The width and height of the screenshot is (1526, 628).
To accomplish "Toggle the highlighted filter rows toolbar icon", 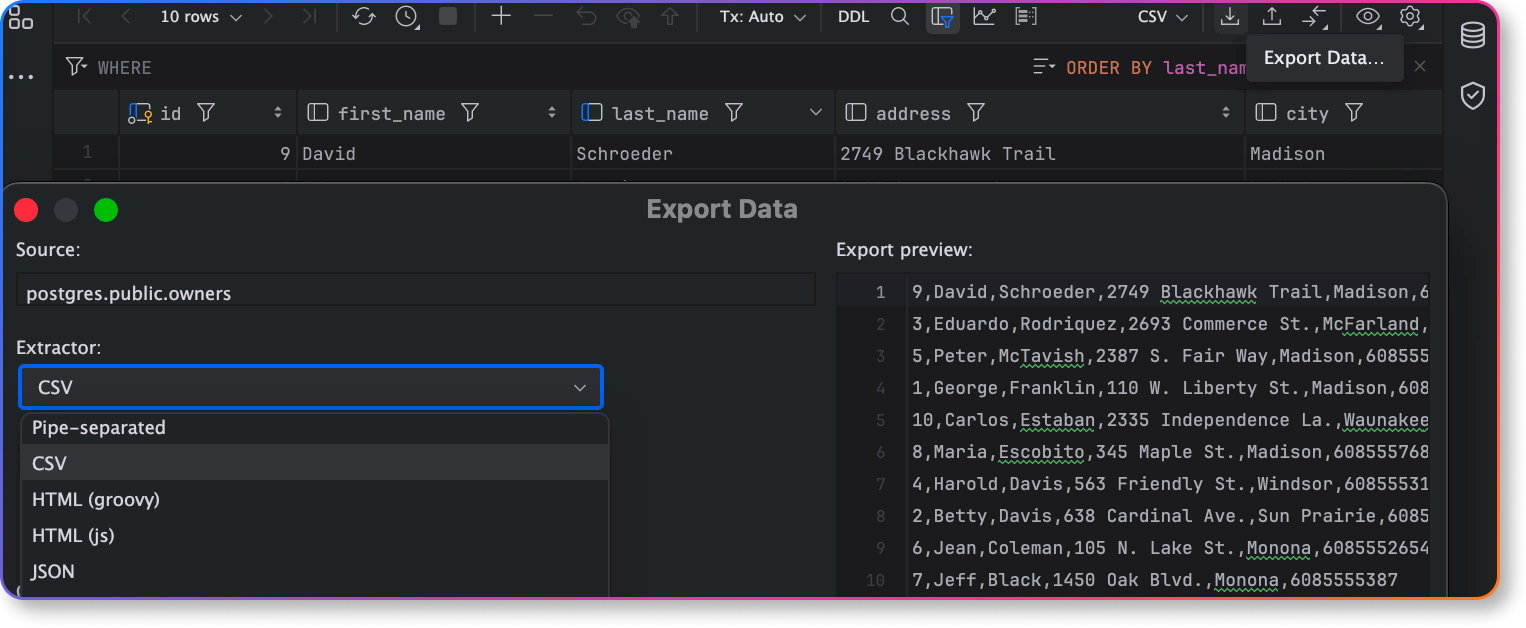I will tap(942, 17).
